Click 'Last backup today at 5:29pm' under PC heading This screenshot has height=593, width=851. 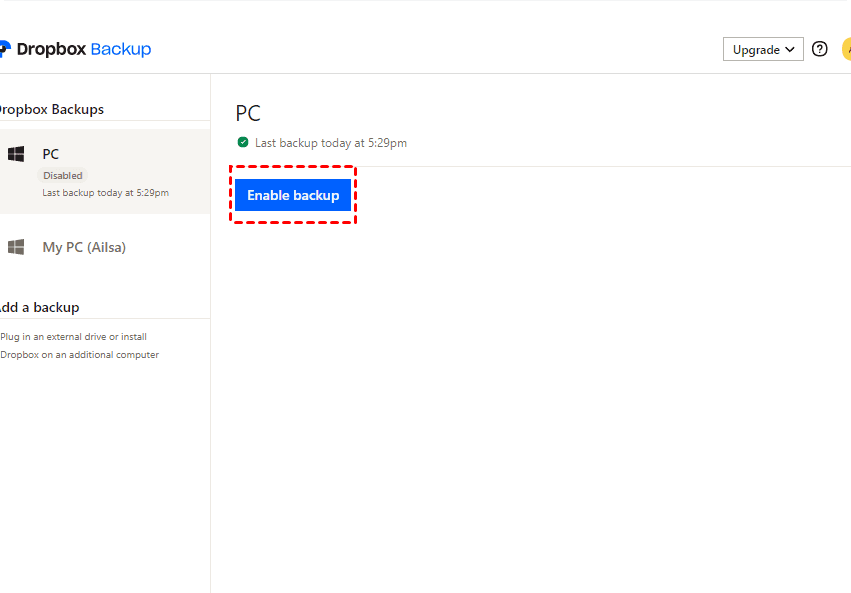pos(331,143)
